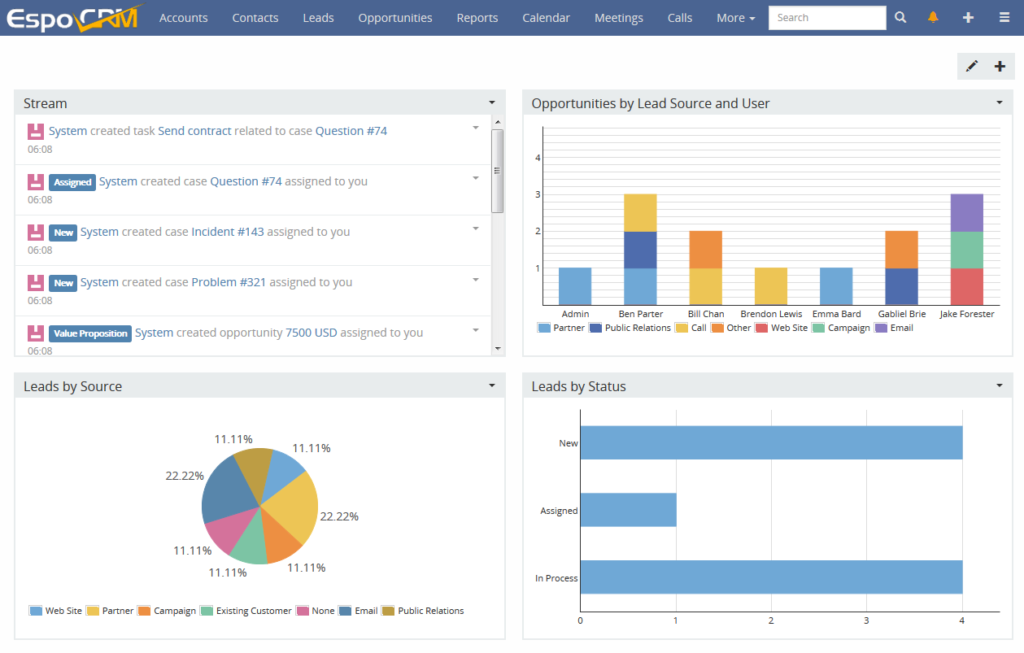Image resolution: width=1024 pixels, height=653 pixels.
Task: Click the edit dashboard pencil icon
Action: tap(972, 66)
